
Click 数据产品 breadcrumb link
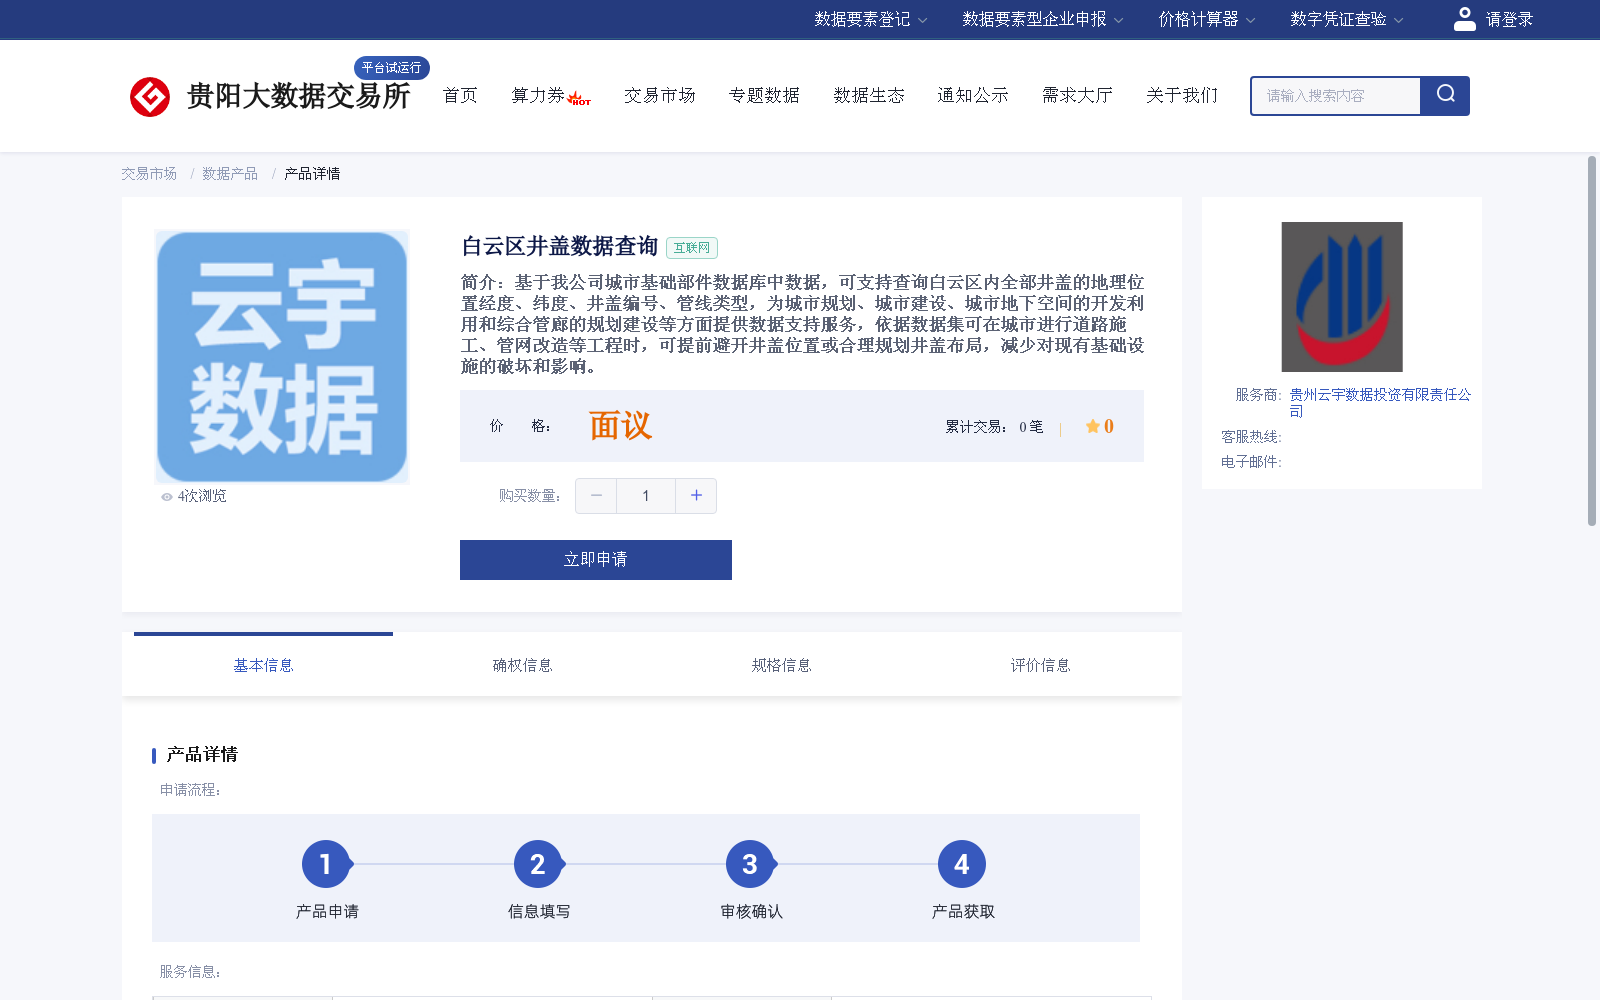(230, 174)
